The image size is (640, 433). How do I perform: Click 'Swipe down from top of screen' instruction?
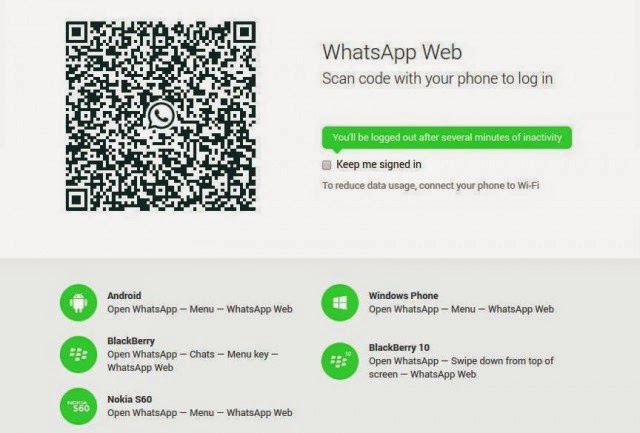coord(461,368)
